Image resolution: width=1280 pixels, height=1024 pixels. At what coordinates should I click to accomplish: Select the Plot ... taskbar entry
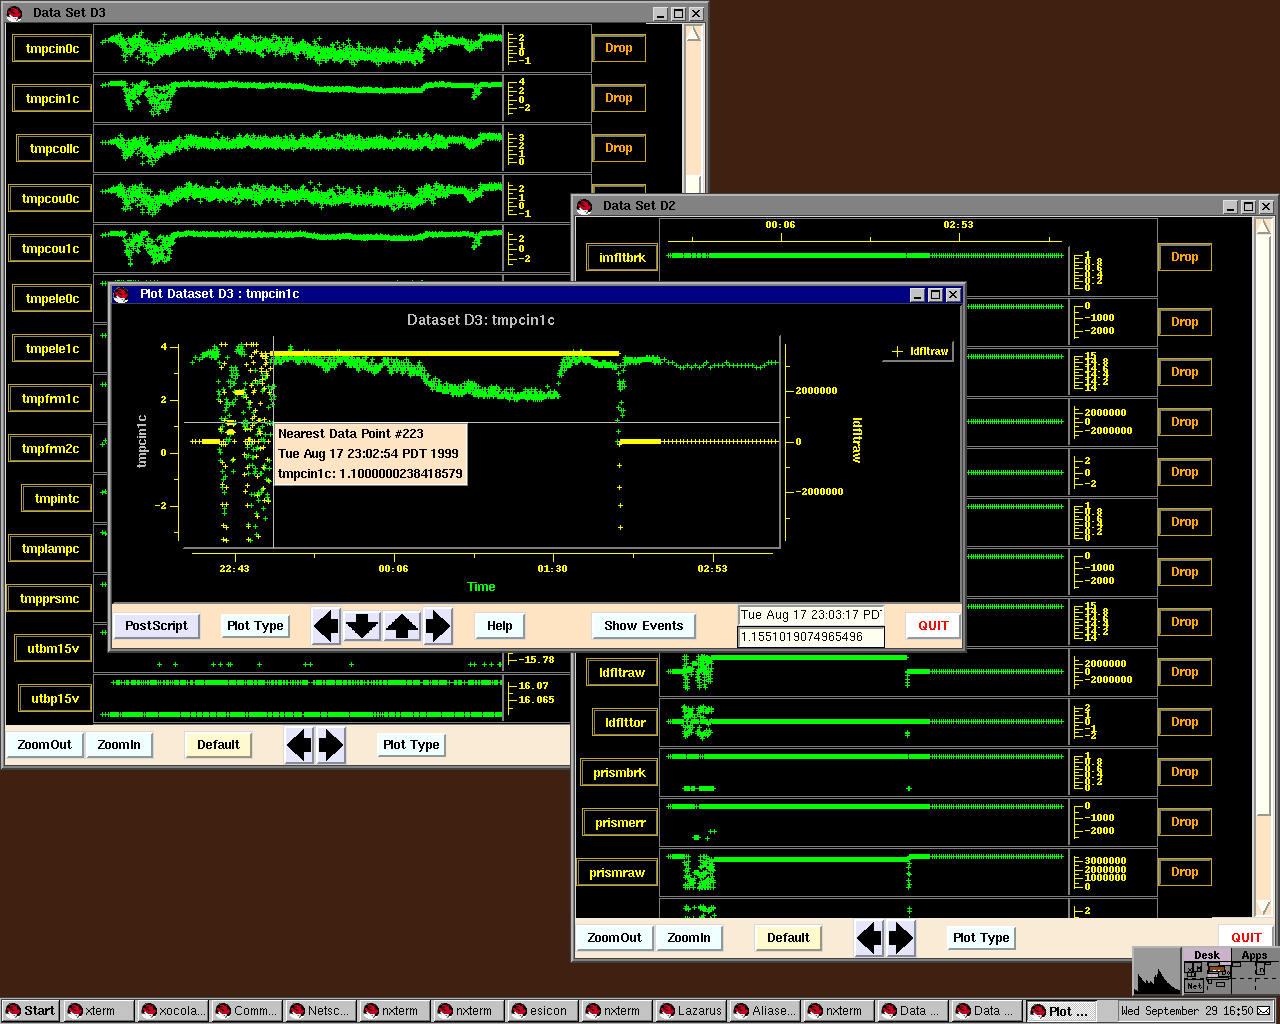tap(1061, 1011)
